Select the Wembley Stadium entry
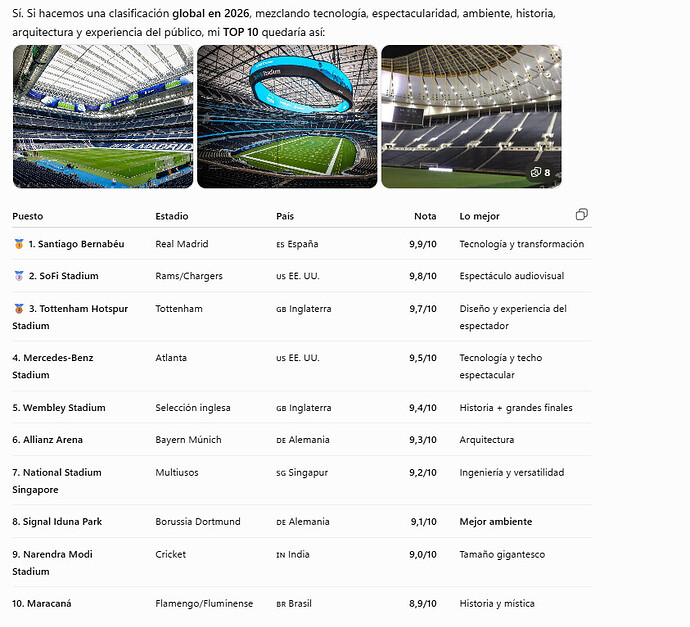Screen dimensions: 690x627 click(59, 408)
